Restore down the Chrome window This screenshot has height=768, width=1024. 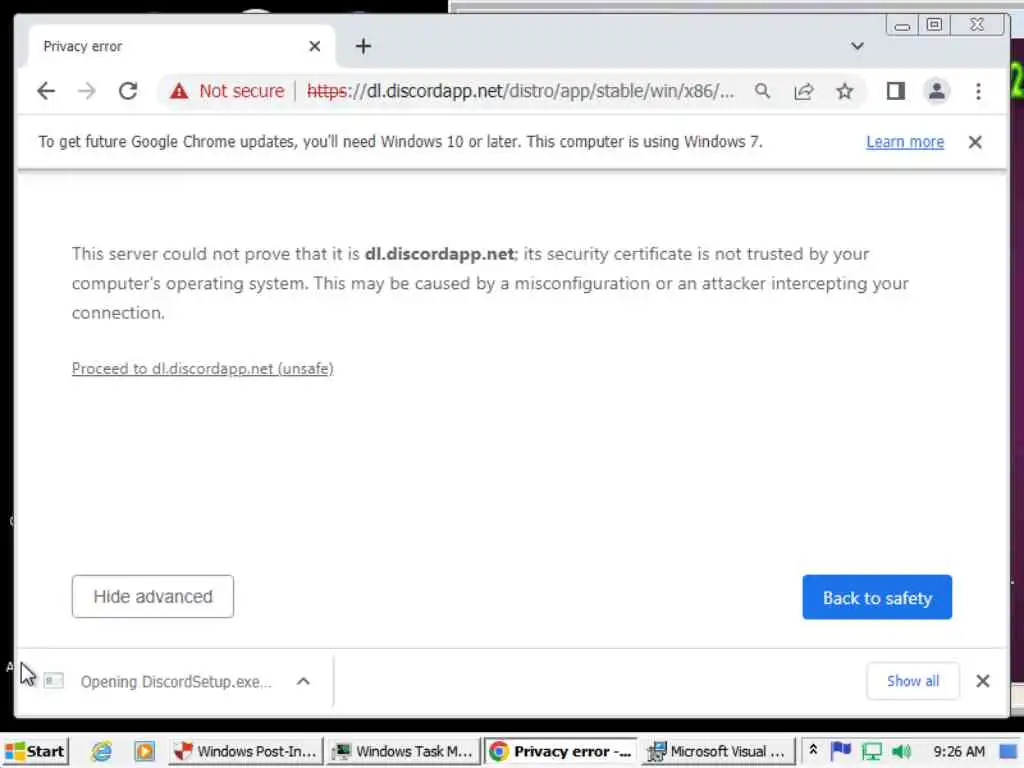pos(935,25)
